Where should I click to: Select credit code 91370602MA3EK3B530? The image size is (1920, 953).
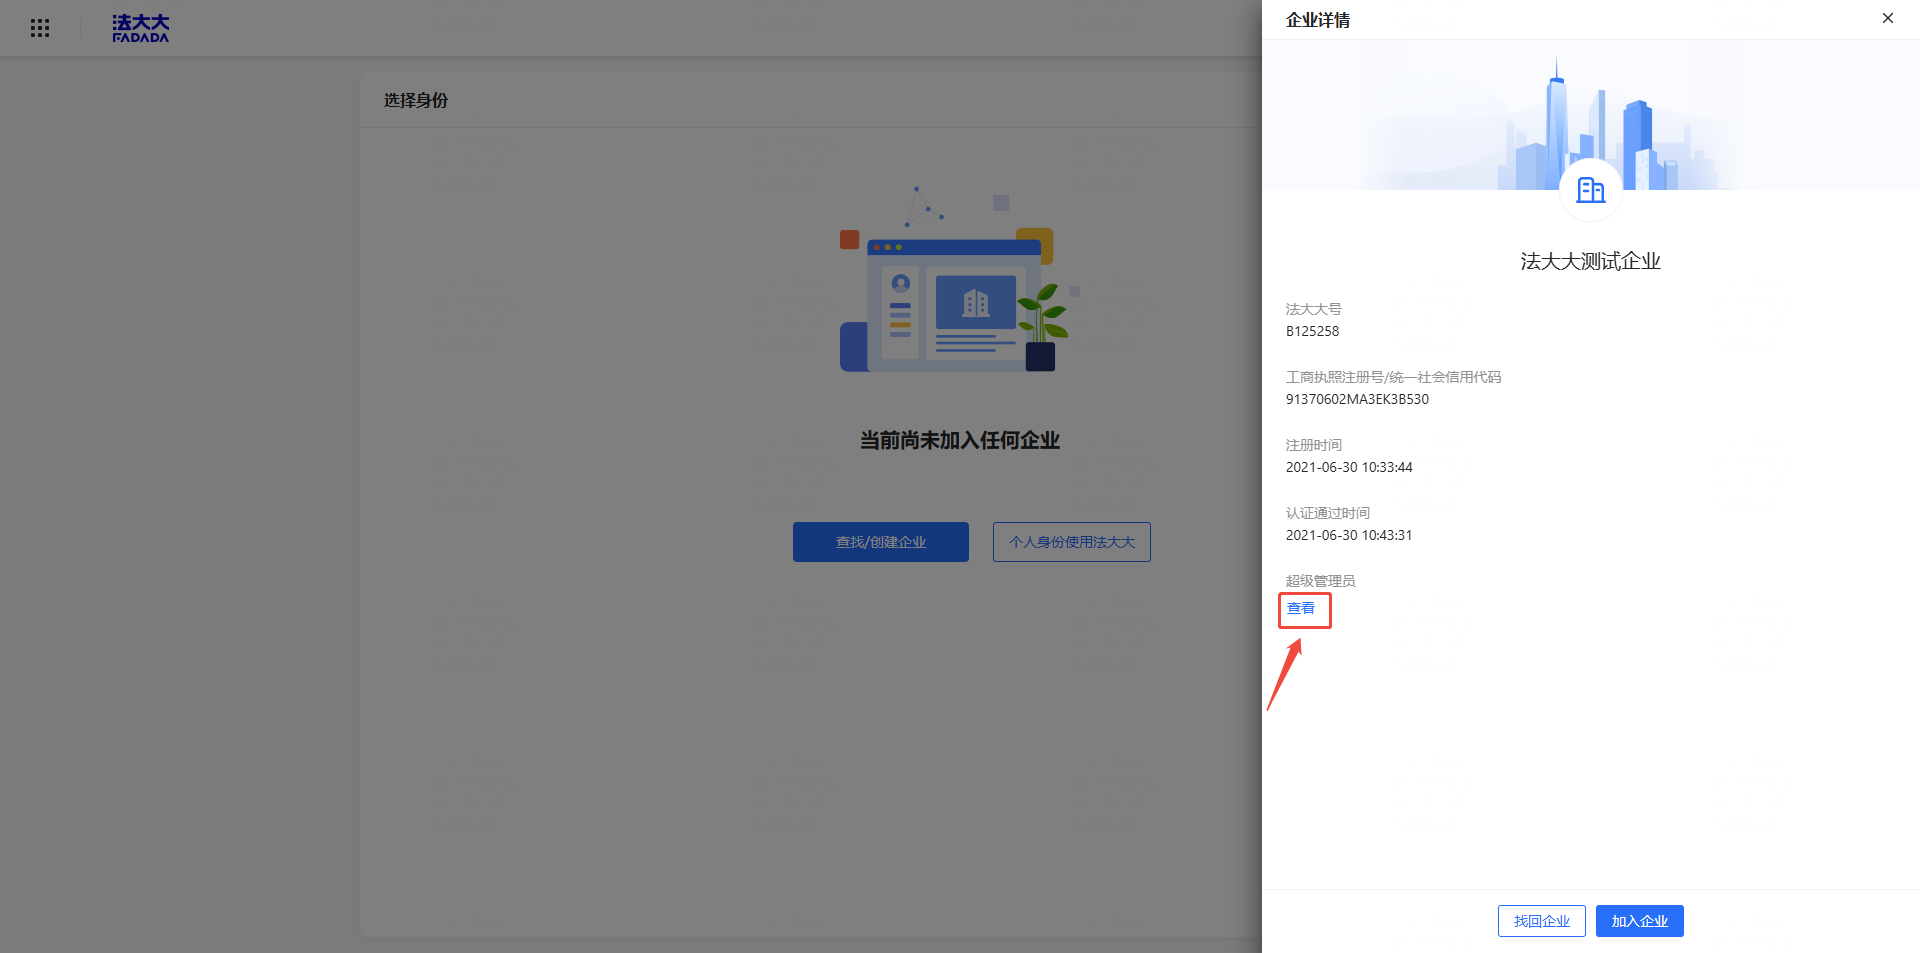coord(1357,399)
